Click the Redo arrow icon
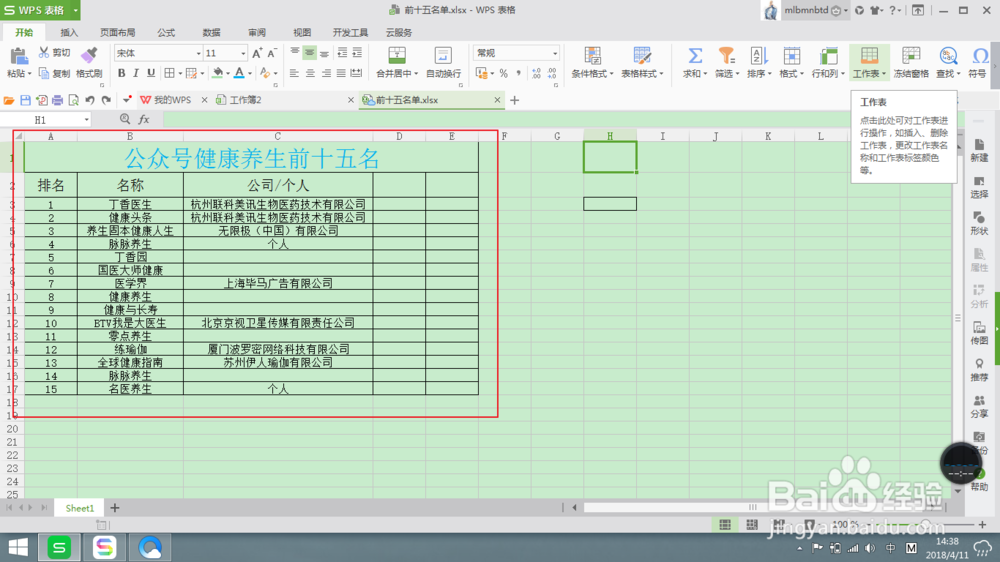The width and height of the screenshot is (1000, 562). (107, 100)
